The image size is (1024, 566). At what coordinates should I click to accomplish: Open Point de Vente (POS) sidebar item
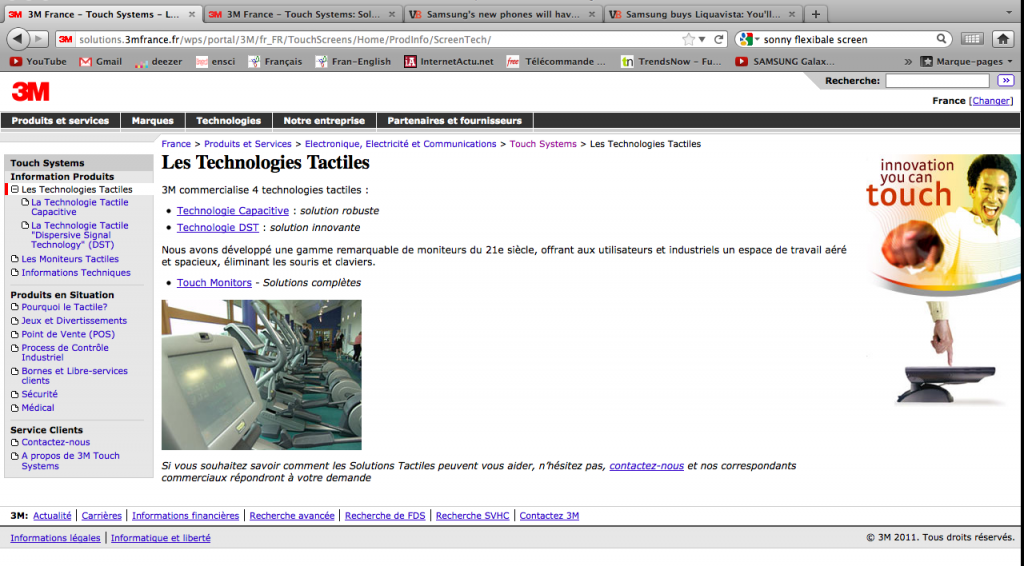(68, 334)
